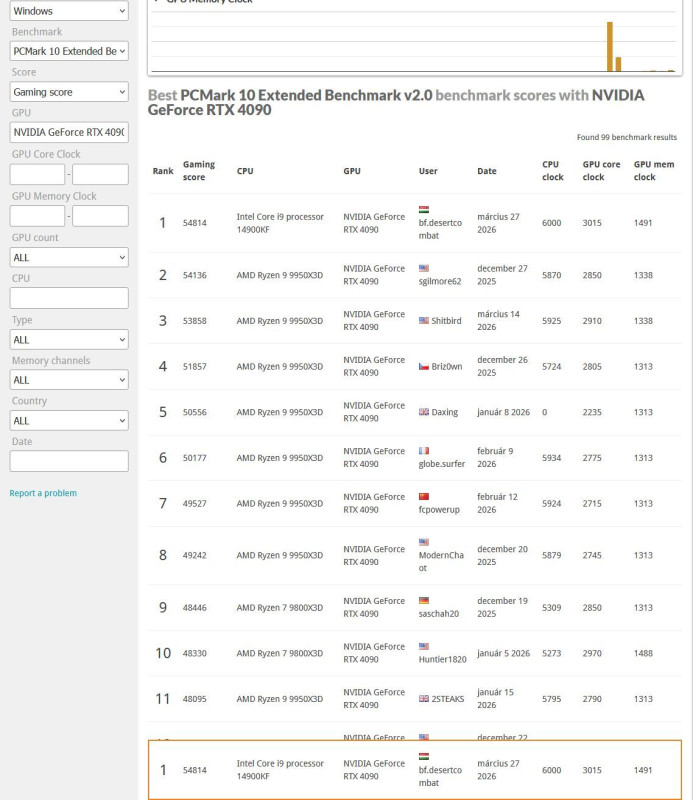Click the AMD Ryzen 7 9800X3D cell in rank 9

coord(280,607)
